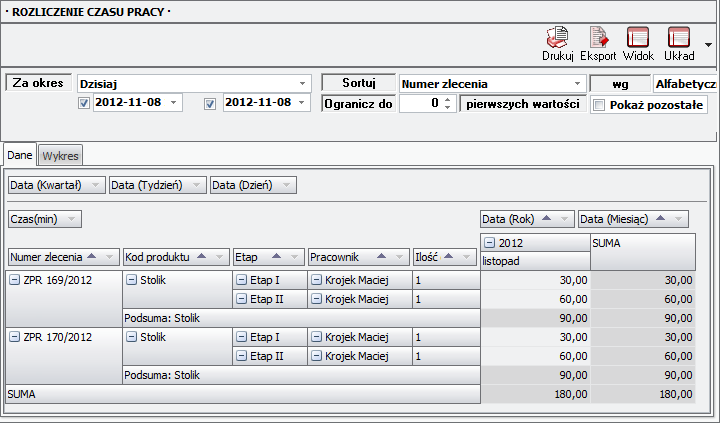
Task: Select the SUMA grand total row label
Action: click(x=243, y=394)
